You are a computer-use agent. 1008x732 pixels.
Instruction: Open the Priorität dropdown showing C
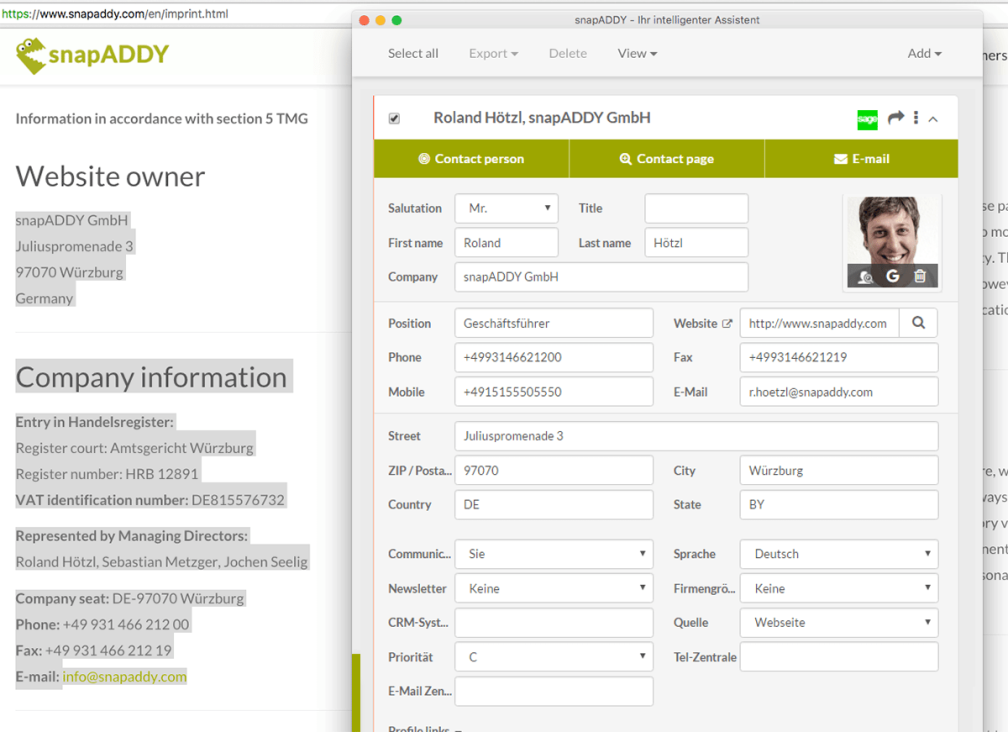click(553, 657)
